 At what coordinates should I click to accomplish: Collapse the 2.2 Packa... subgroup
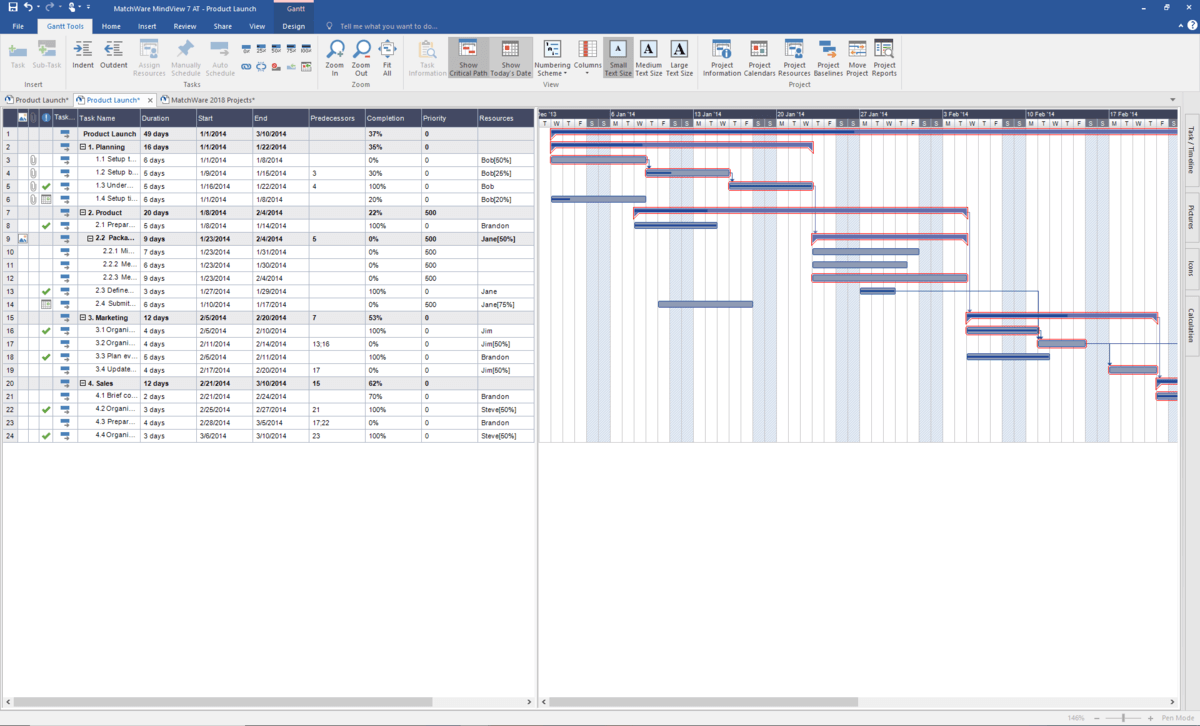click(90, 239)
